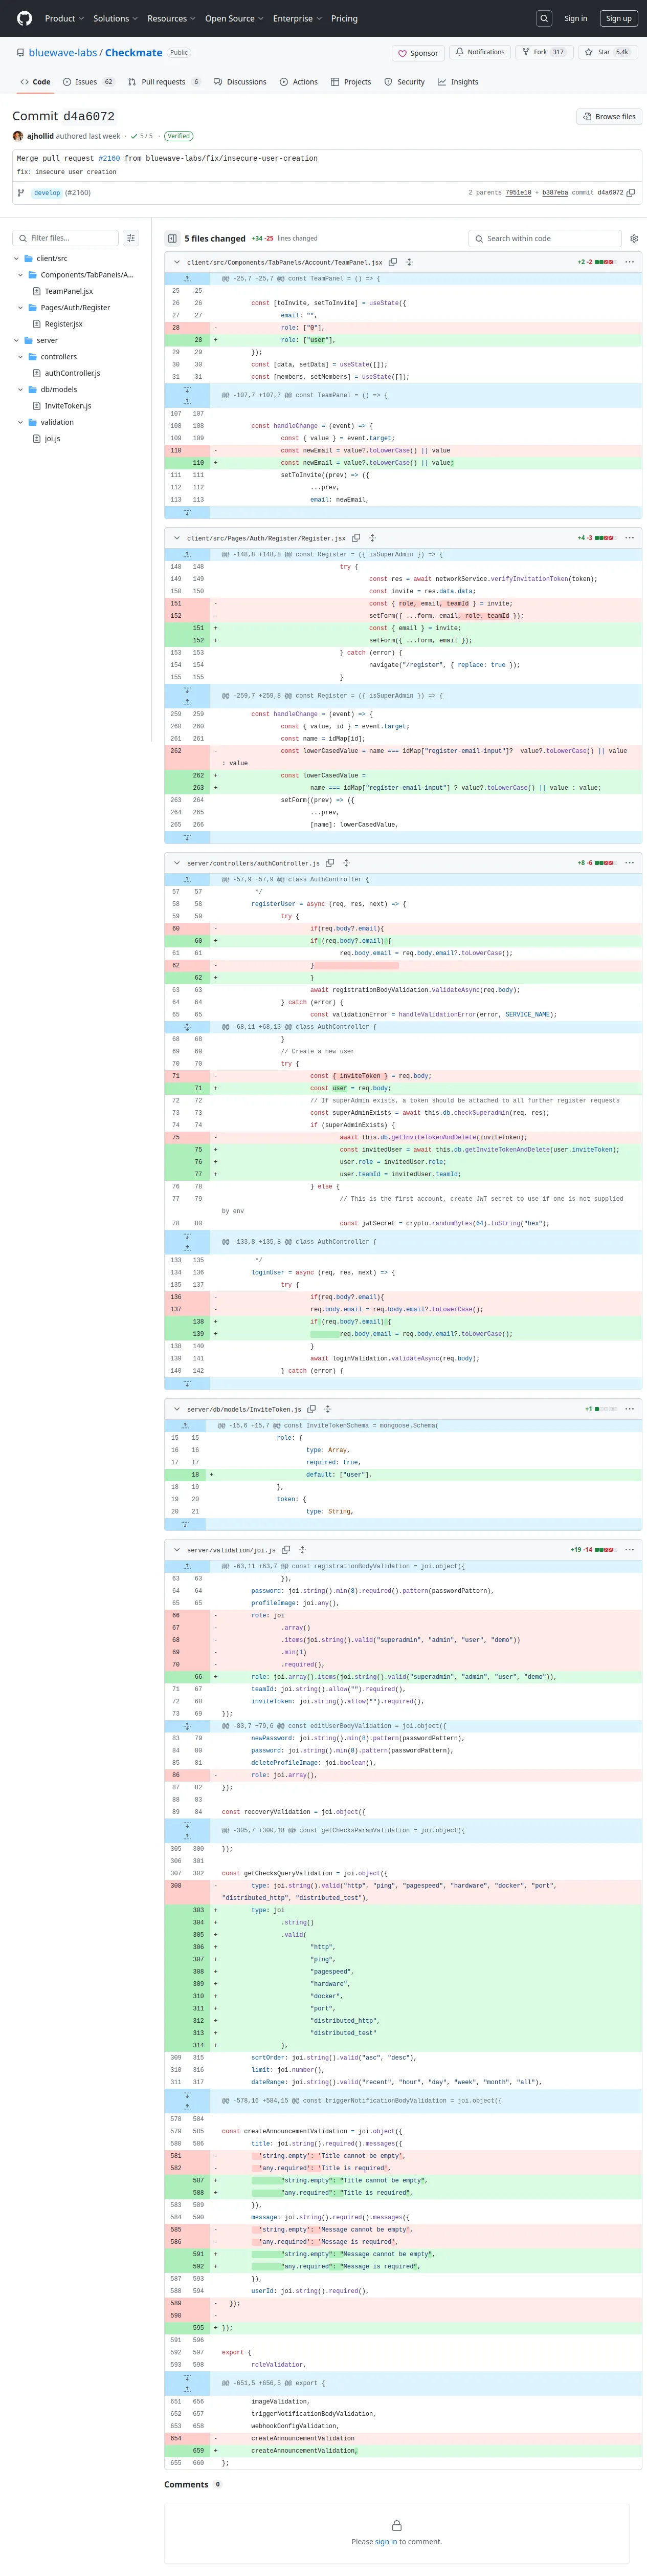Expand hidden lines above line 25 in TeamPanel.jsx
647x2576 pixels.
click(x=186, y=278)
